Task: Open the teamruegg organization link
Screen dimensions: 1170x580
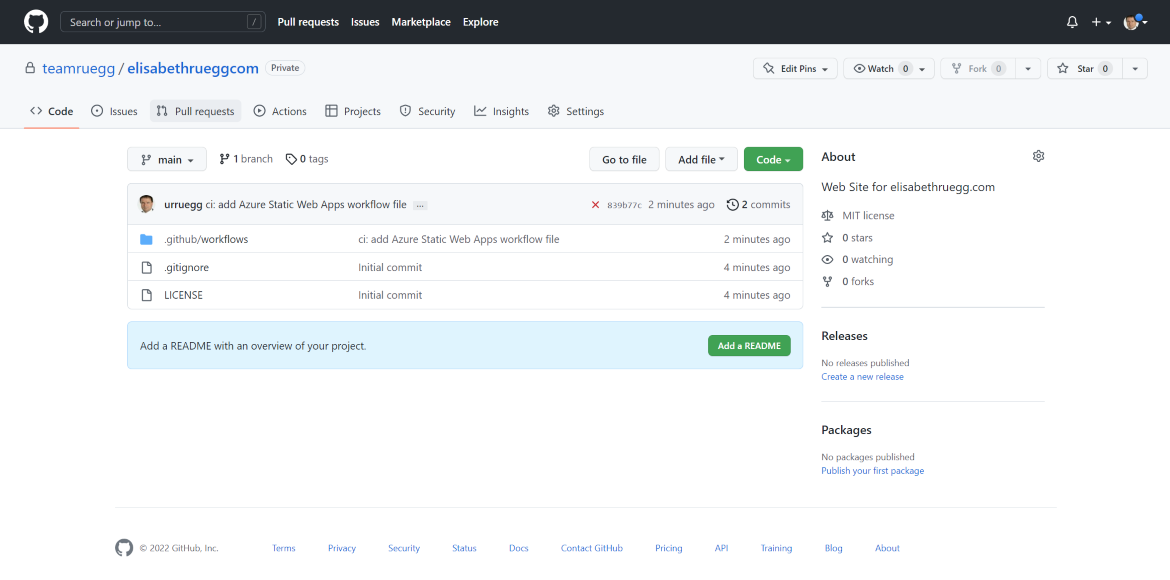Action: (x=78, y=68)
